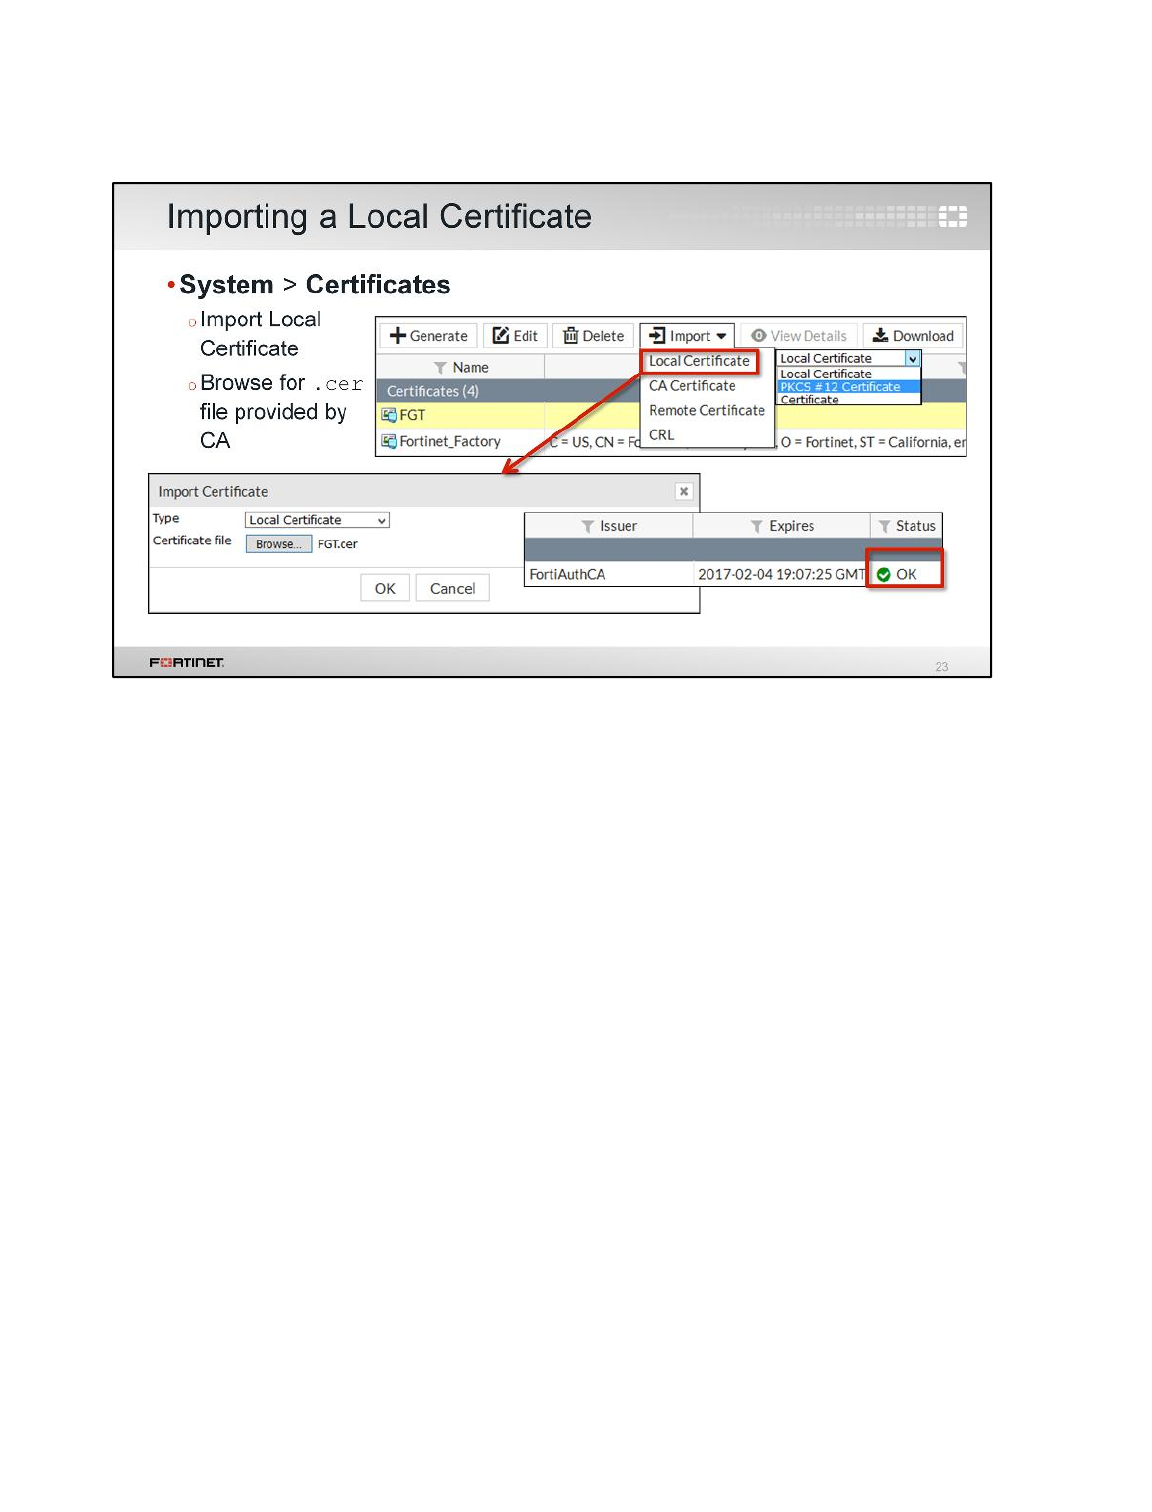
Task: Select CA Certificate menu entry
Action: point(692,386)
